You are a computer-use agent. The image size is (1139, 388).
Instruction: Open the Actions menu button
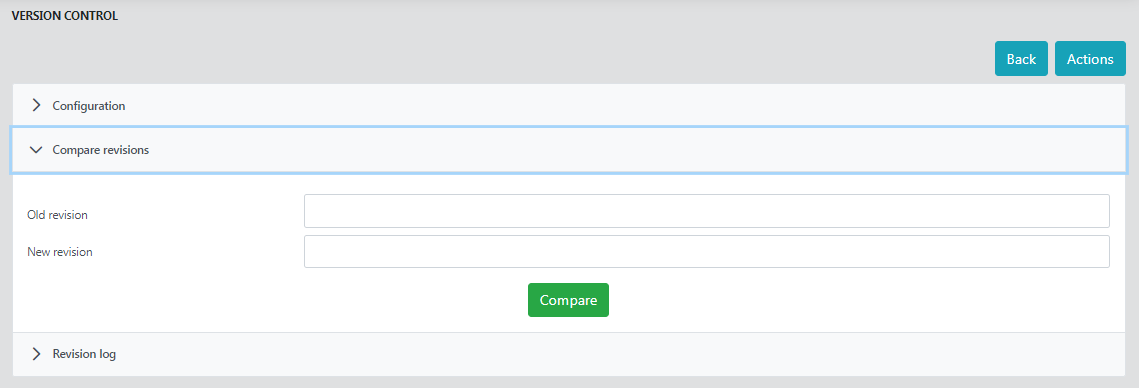click(1090, 59)
